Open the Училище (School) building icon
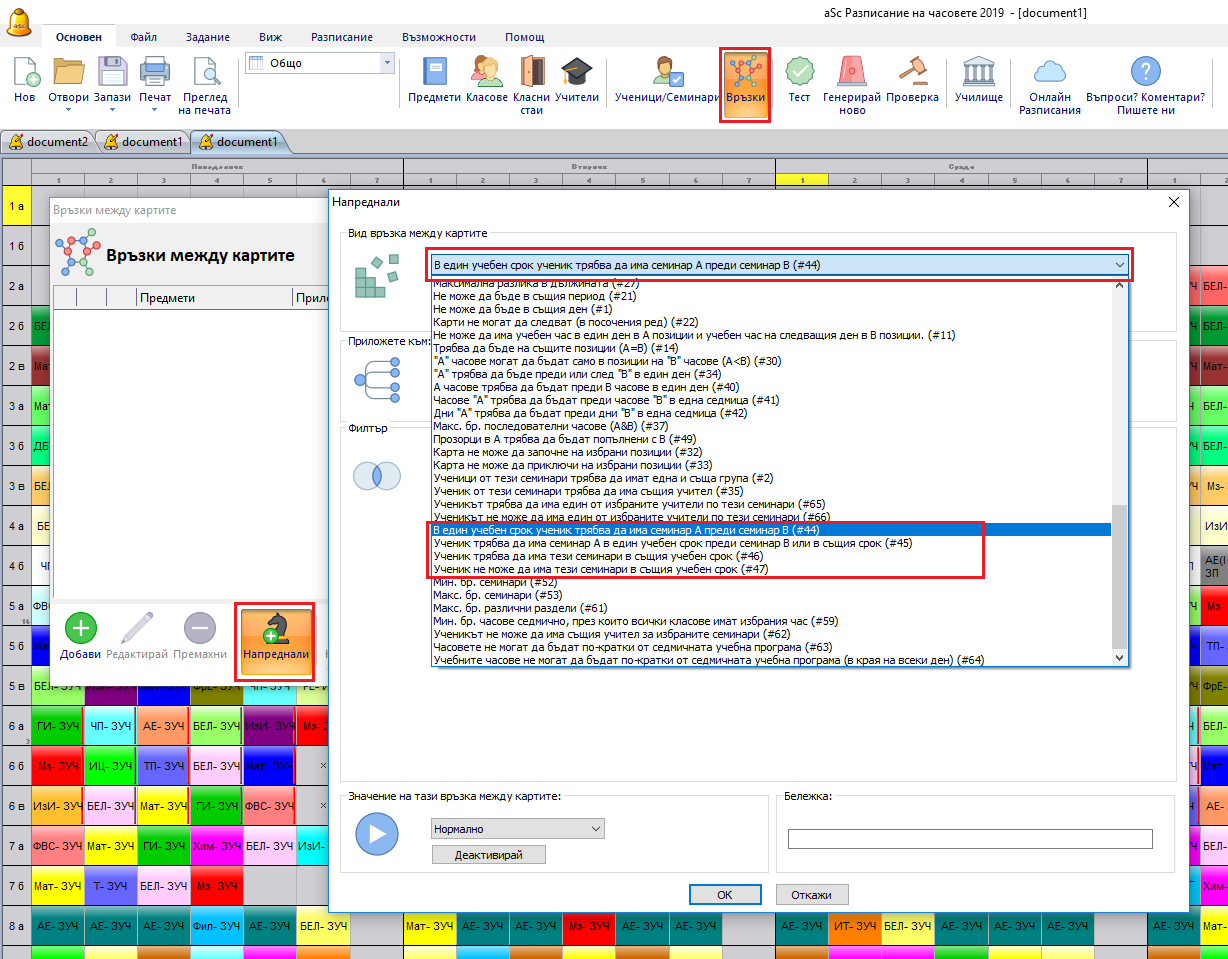The image size is (1228, 959). point(978,73)
